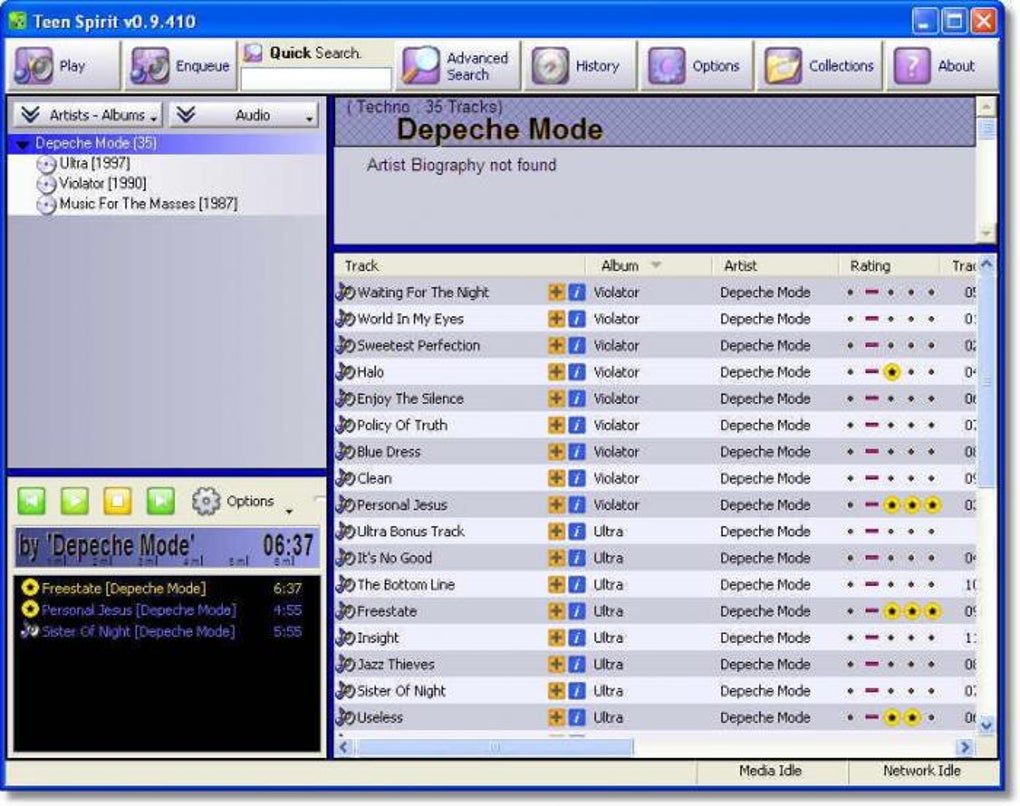Click the player previous track button
This screenshot has width=1020, height=806.
(31, 501)
